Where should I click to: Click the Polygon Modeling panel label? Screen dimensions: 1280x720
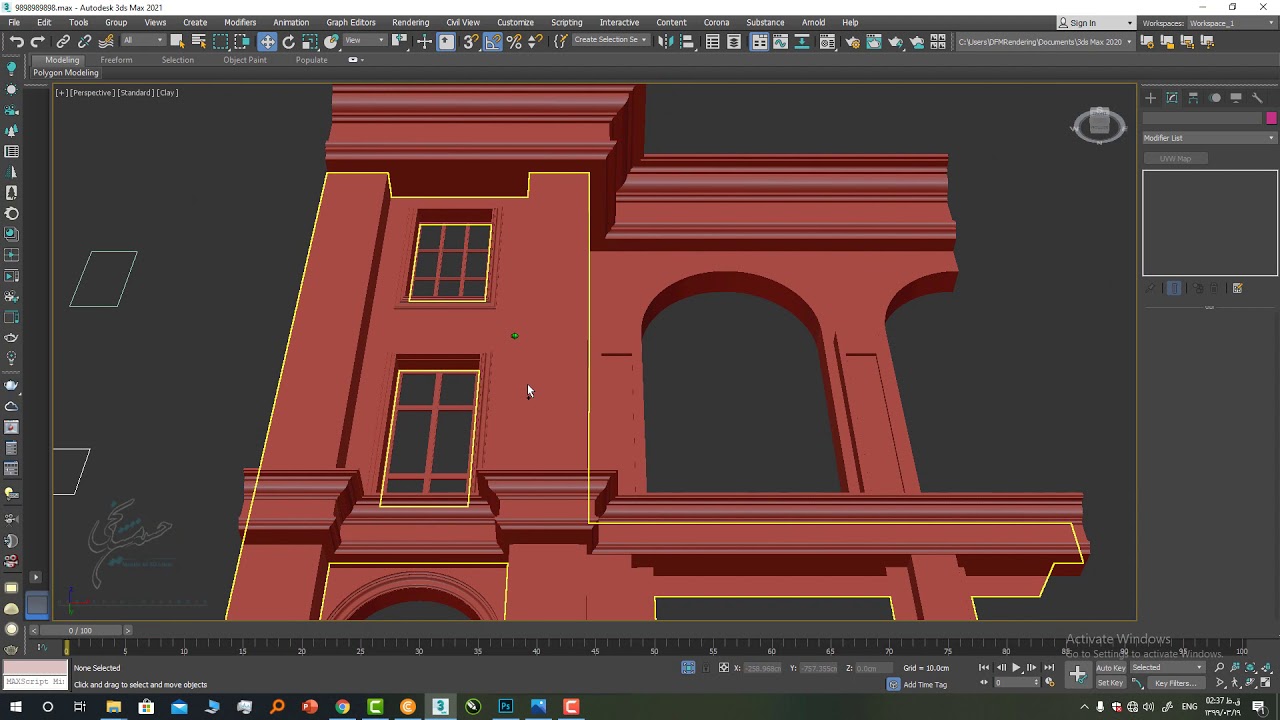pyautogui.click(x=65, y=73)
